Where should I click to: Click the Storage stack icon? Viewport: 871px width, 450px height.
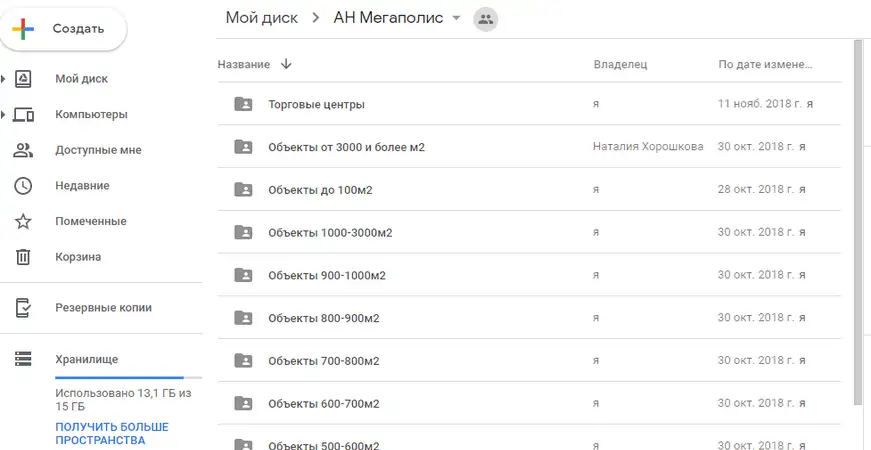pos(23,359)
